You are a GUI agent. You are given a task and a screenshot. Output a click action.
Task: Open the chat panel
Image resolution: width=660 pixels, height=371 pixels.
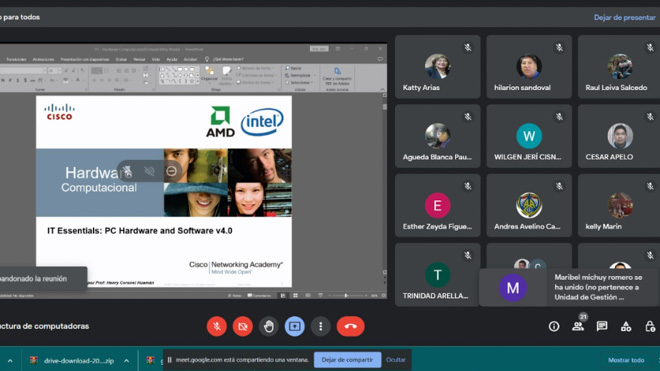[602, 326]
